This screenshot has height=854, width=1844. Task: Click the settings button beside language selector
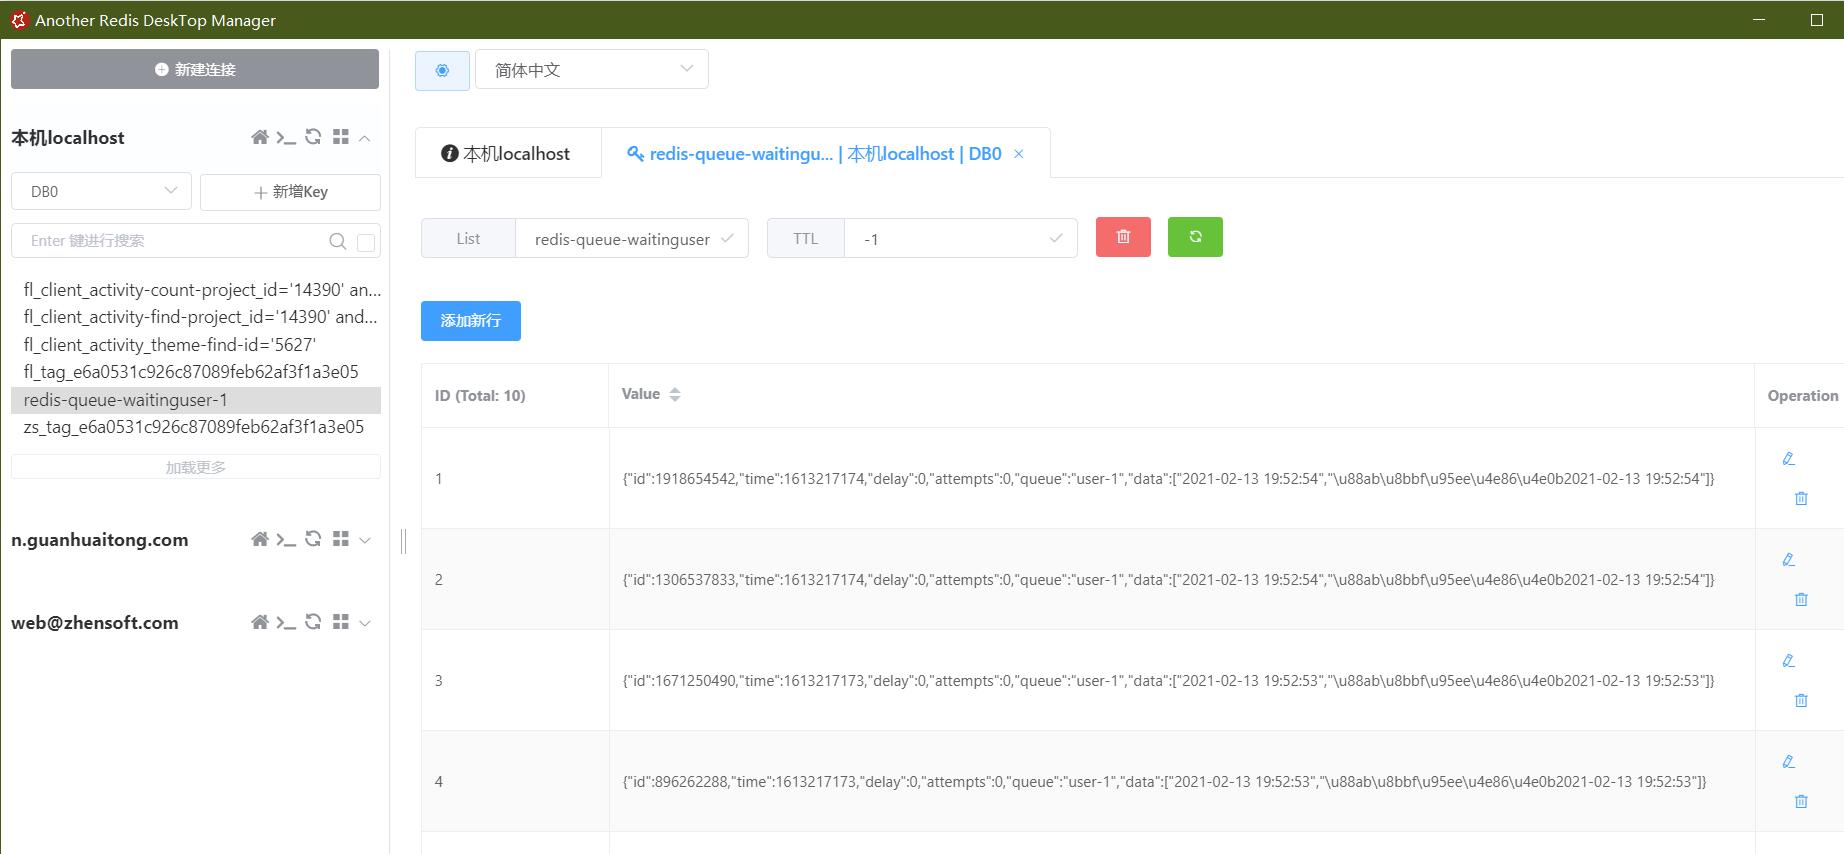pos(442,70)
